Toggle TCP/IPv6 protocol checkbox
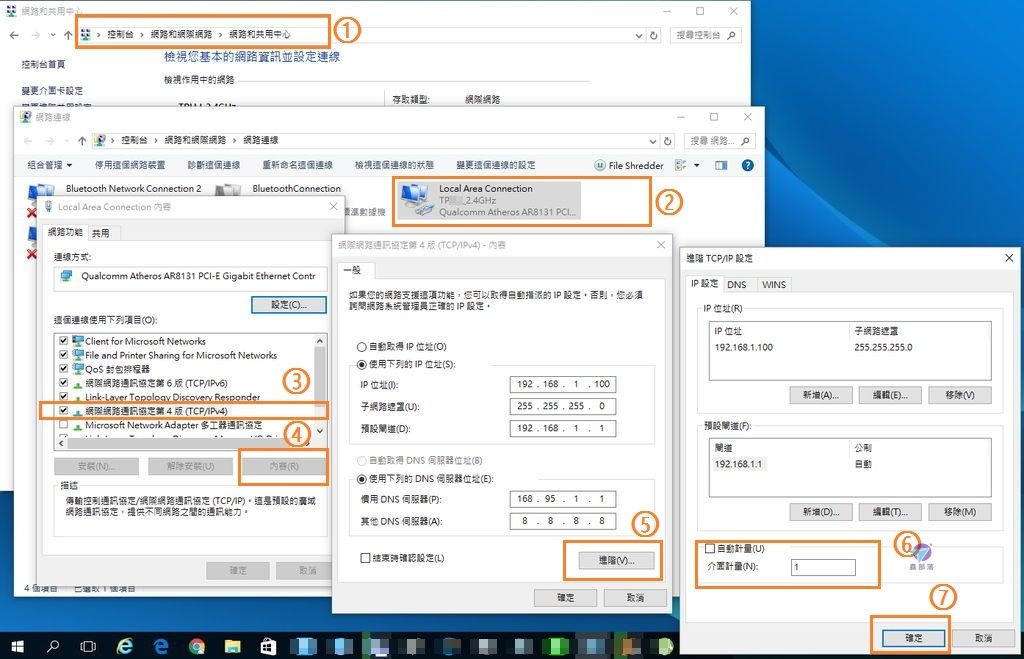 click(63, 383)
